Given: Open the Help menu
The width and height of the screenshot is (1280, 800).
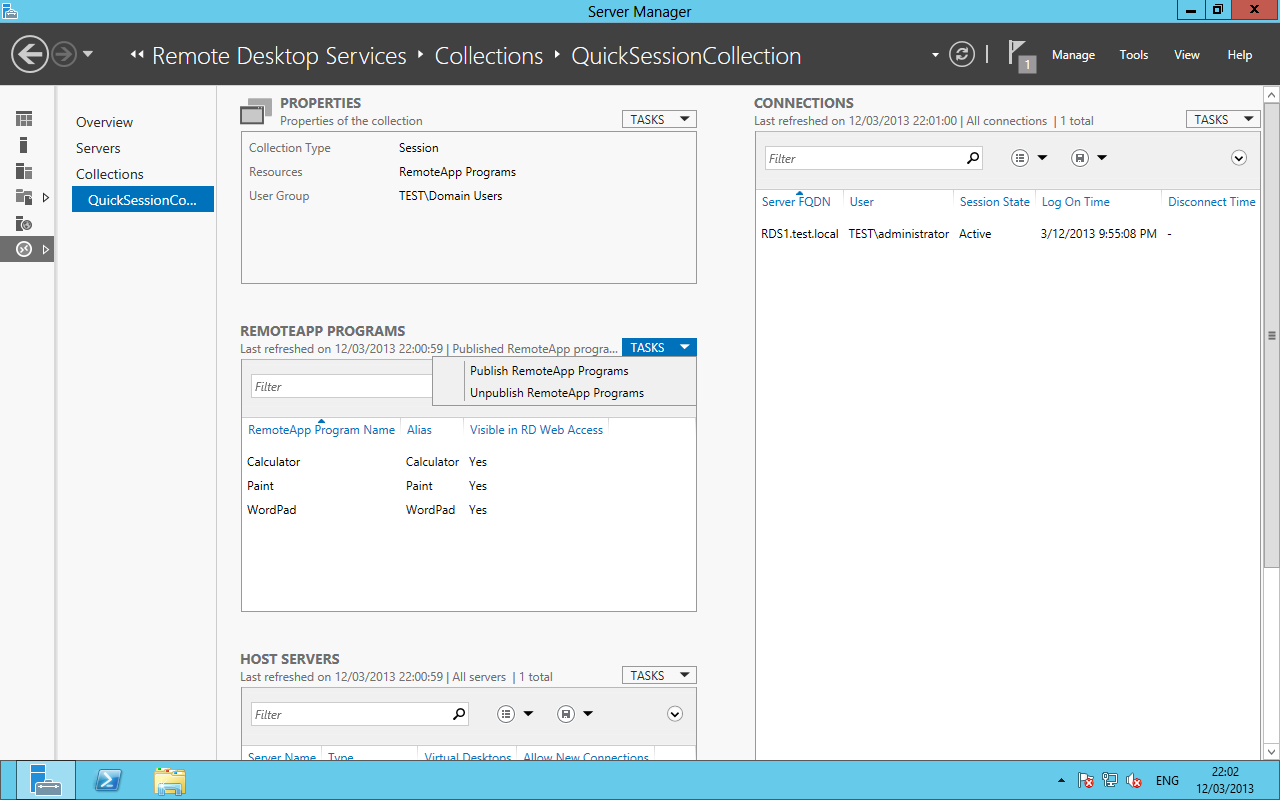Looking at the screenshot, I should tap(1240, 55).
